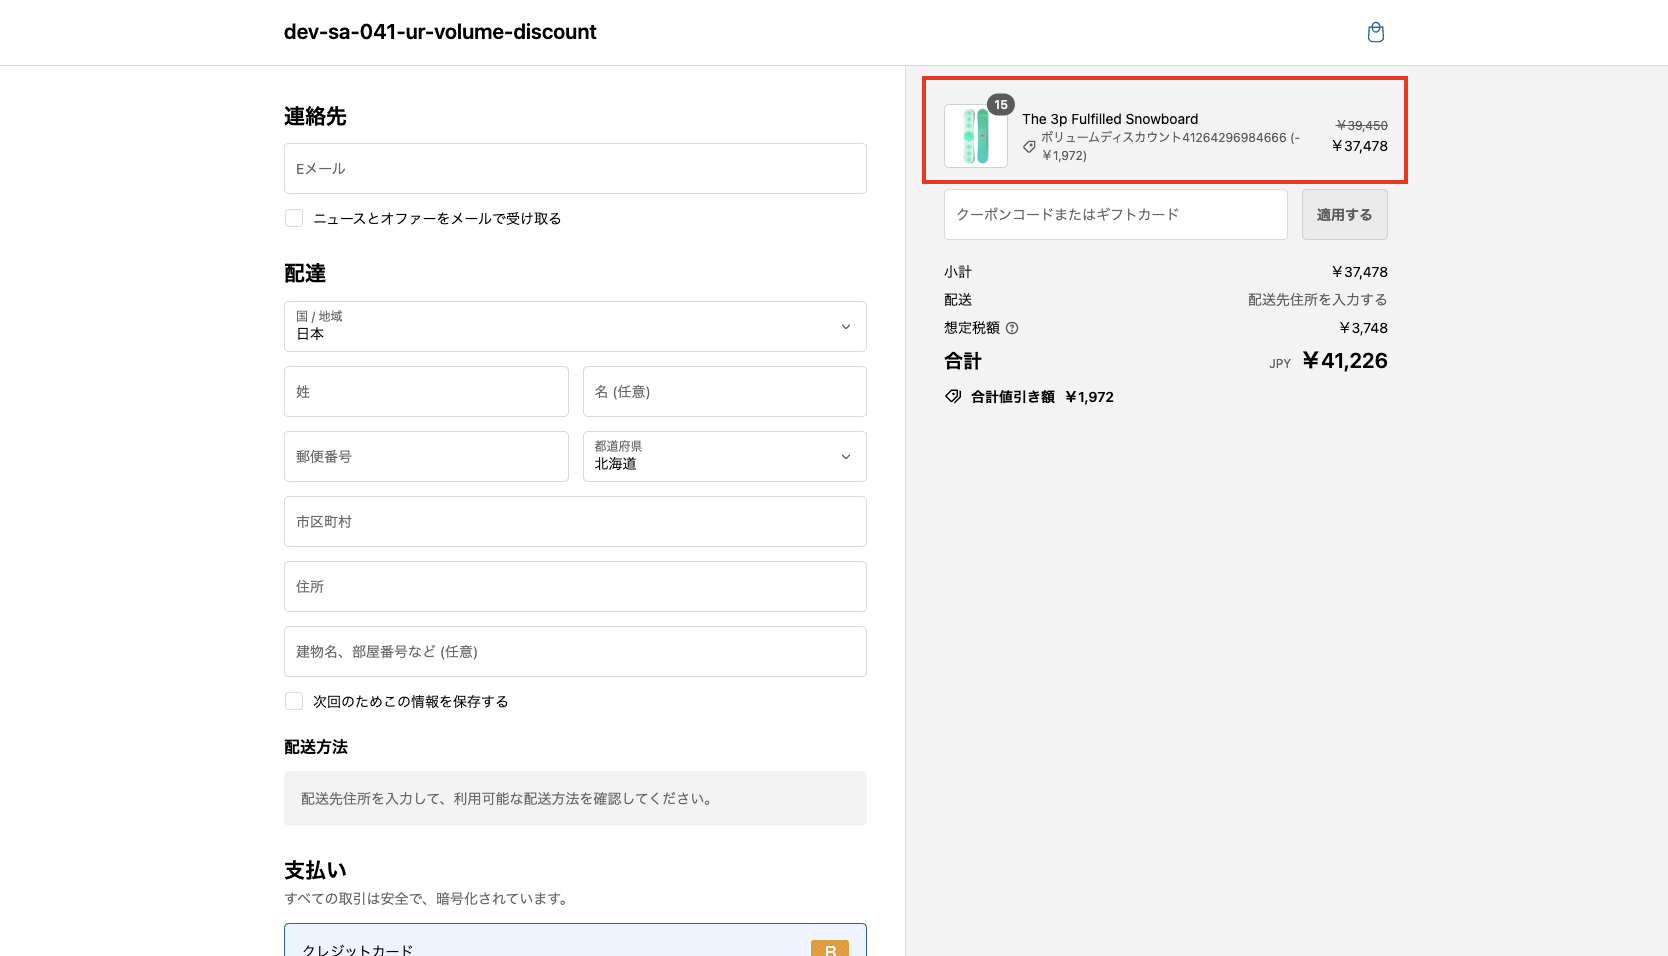The height and width of the screenshot is (956, 1668).
Task: Click the dev-sa-041-ur-volume-discount store title
Action: pos(439,31)
